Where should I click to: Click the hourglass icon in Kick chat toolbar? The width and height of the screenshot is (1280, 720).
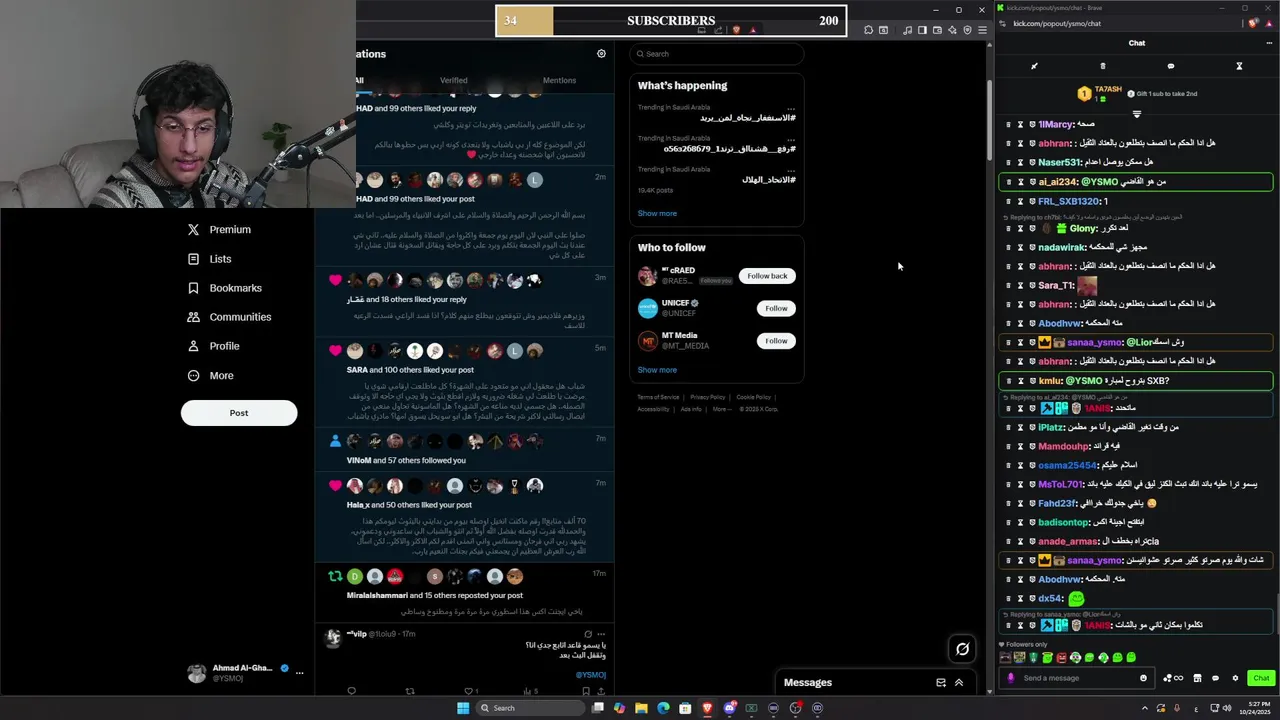click(1239, 66)
